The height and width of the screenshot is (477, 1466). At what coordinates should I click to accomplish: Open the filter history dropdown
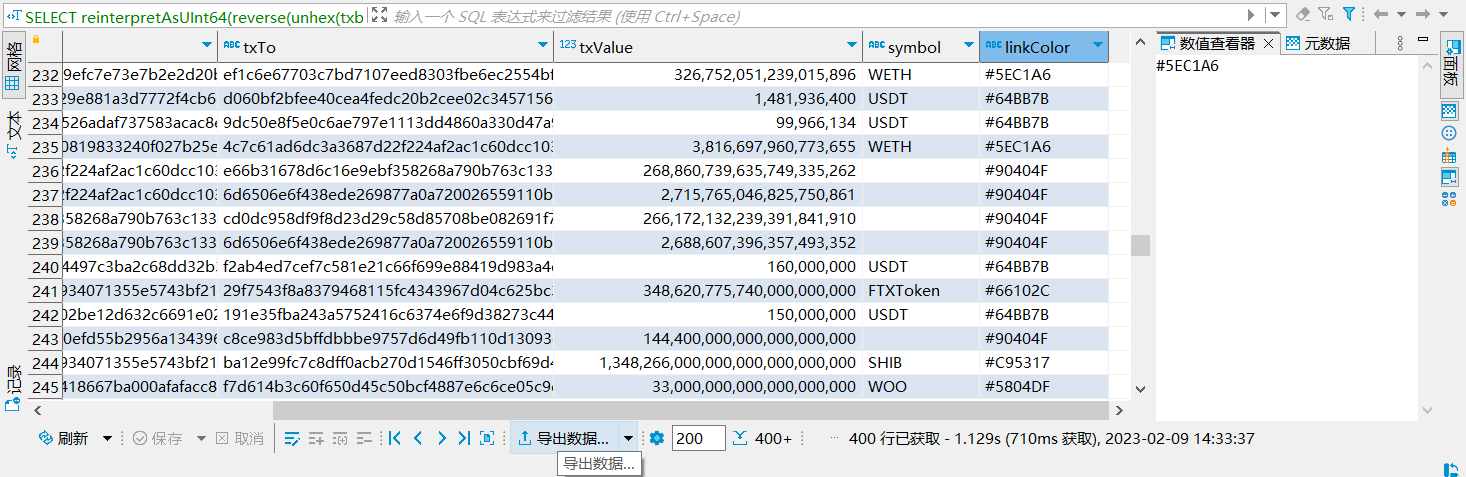click(1274, 15)
